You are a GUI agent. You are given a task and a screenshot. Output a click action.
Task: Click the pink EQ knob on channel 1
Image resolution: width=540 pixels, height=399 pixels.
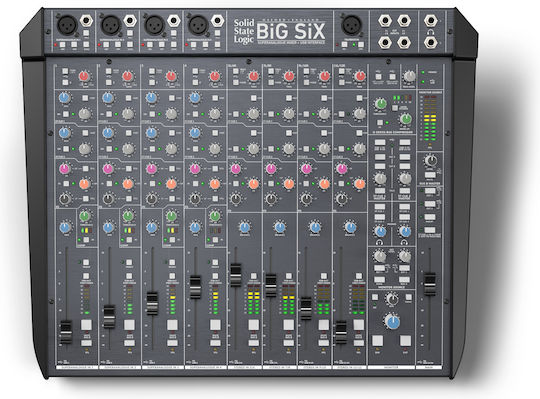[x=65, y=169]
